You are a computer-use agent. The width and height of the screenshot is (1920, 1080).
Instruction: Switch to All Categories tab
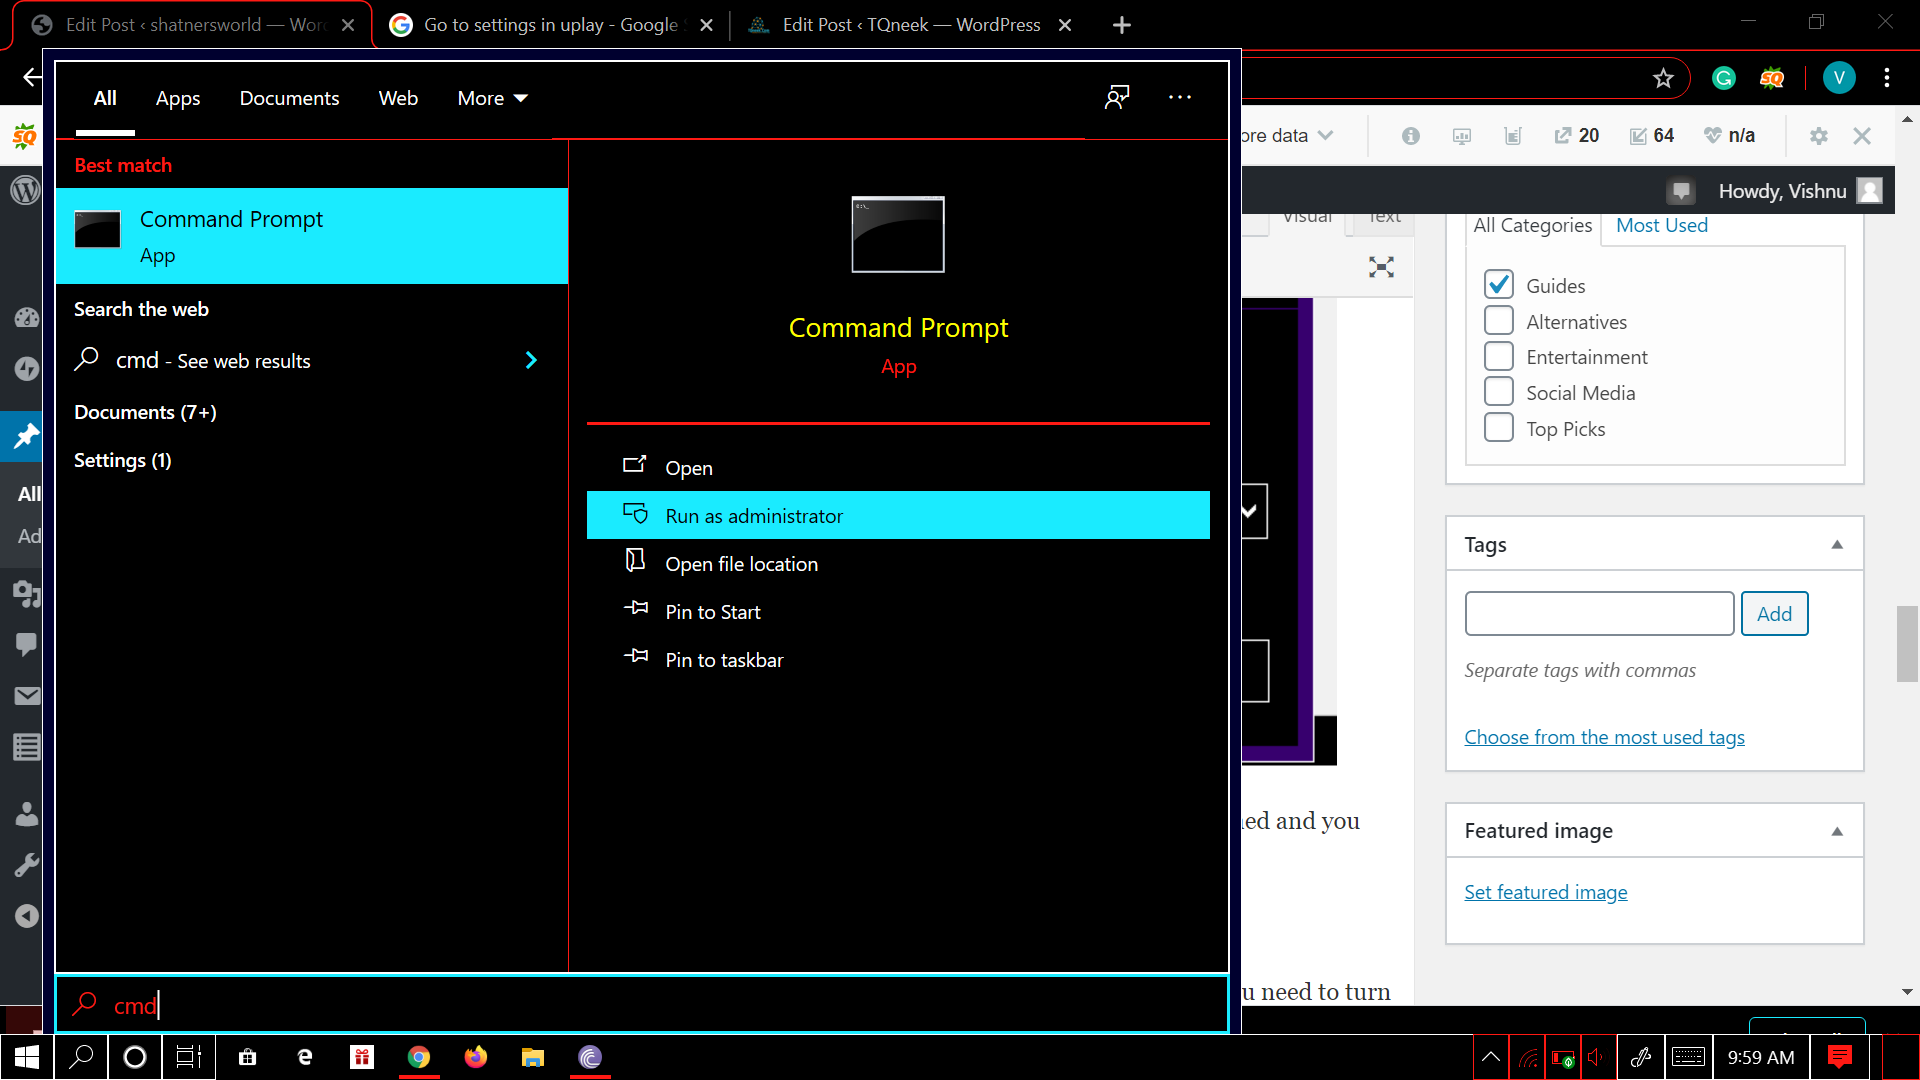[x=1532, y=225]
